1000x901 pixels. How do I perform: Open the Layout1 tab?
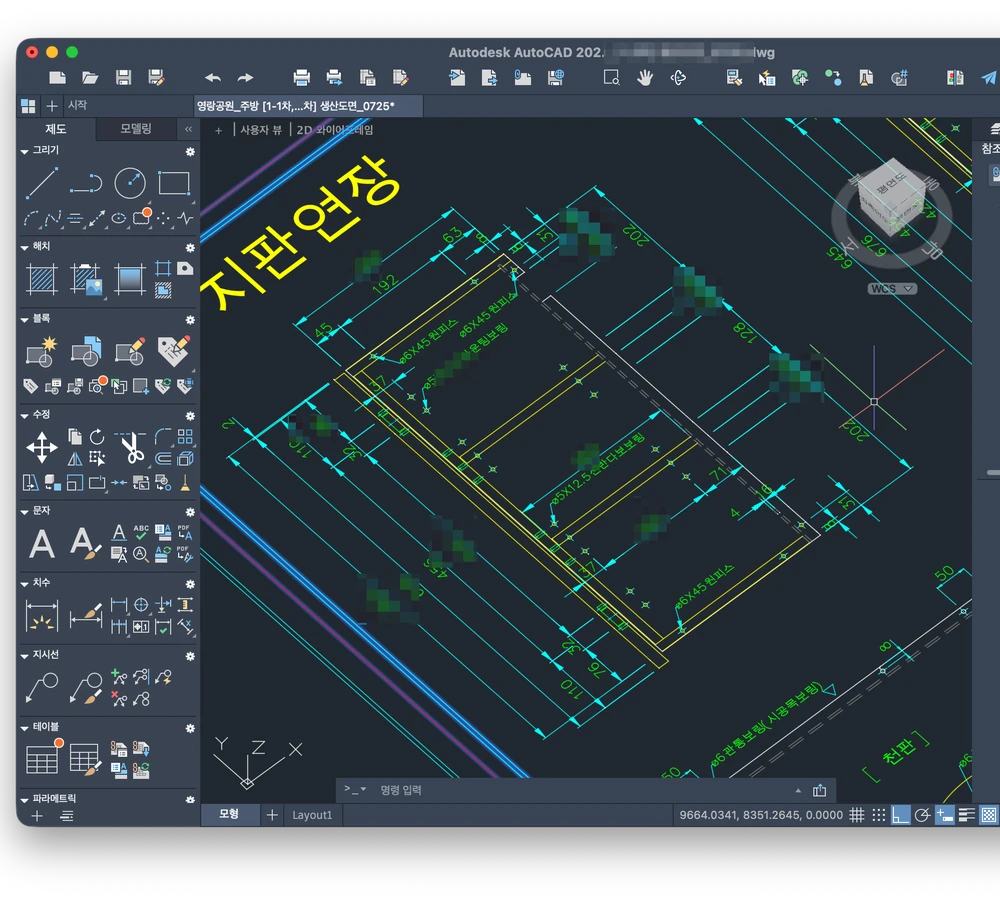tap(312, 815)
